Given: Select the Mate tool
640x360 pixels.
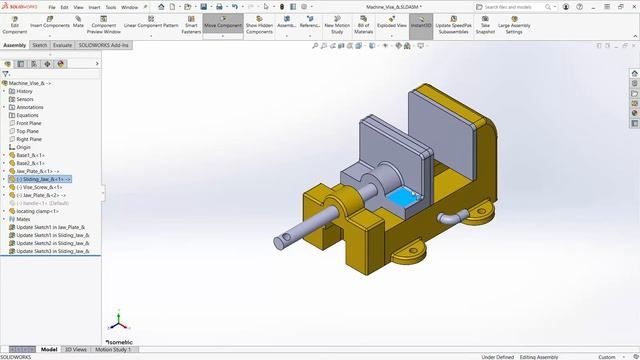Looking at the screenshot, I should [x=78, y=22].
